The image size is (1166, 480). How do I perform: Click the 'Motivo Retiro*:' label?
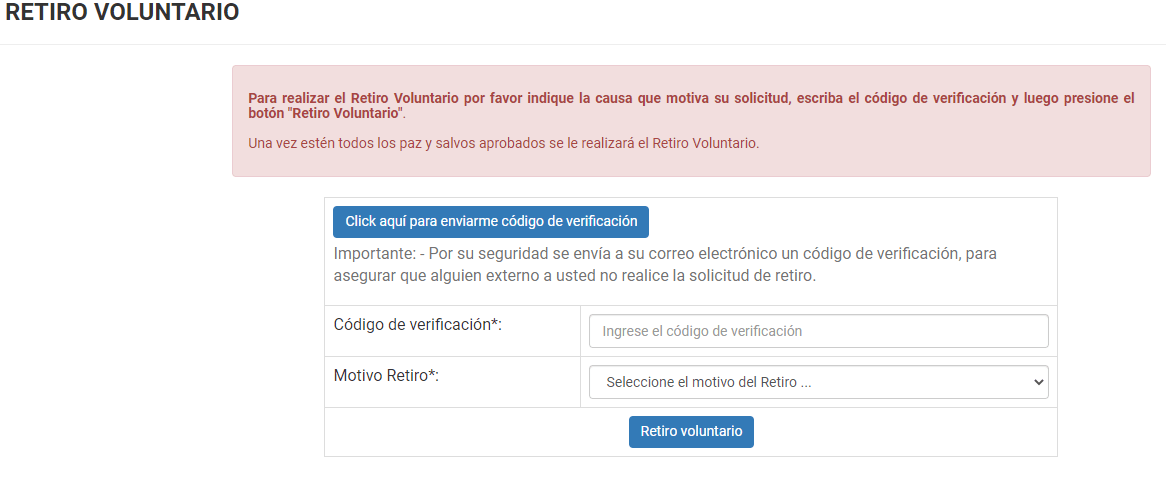[387, 375]
